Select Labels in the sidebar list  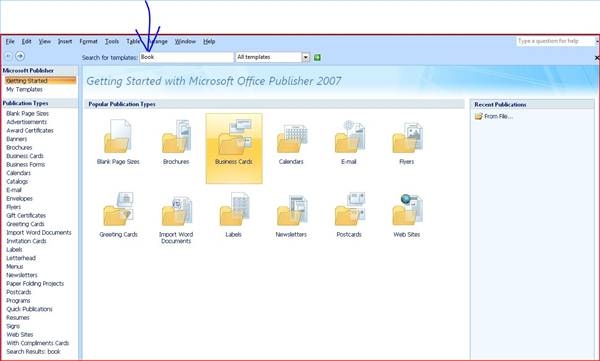click(x=14, y=249)
